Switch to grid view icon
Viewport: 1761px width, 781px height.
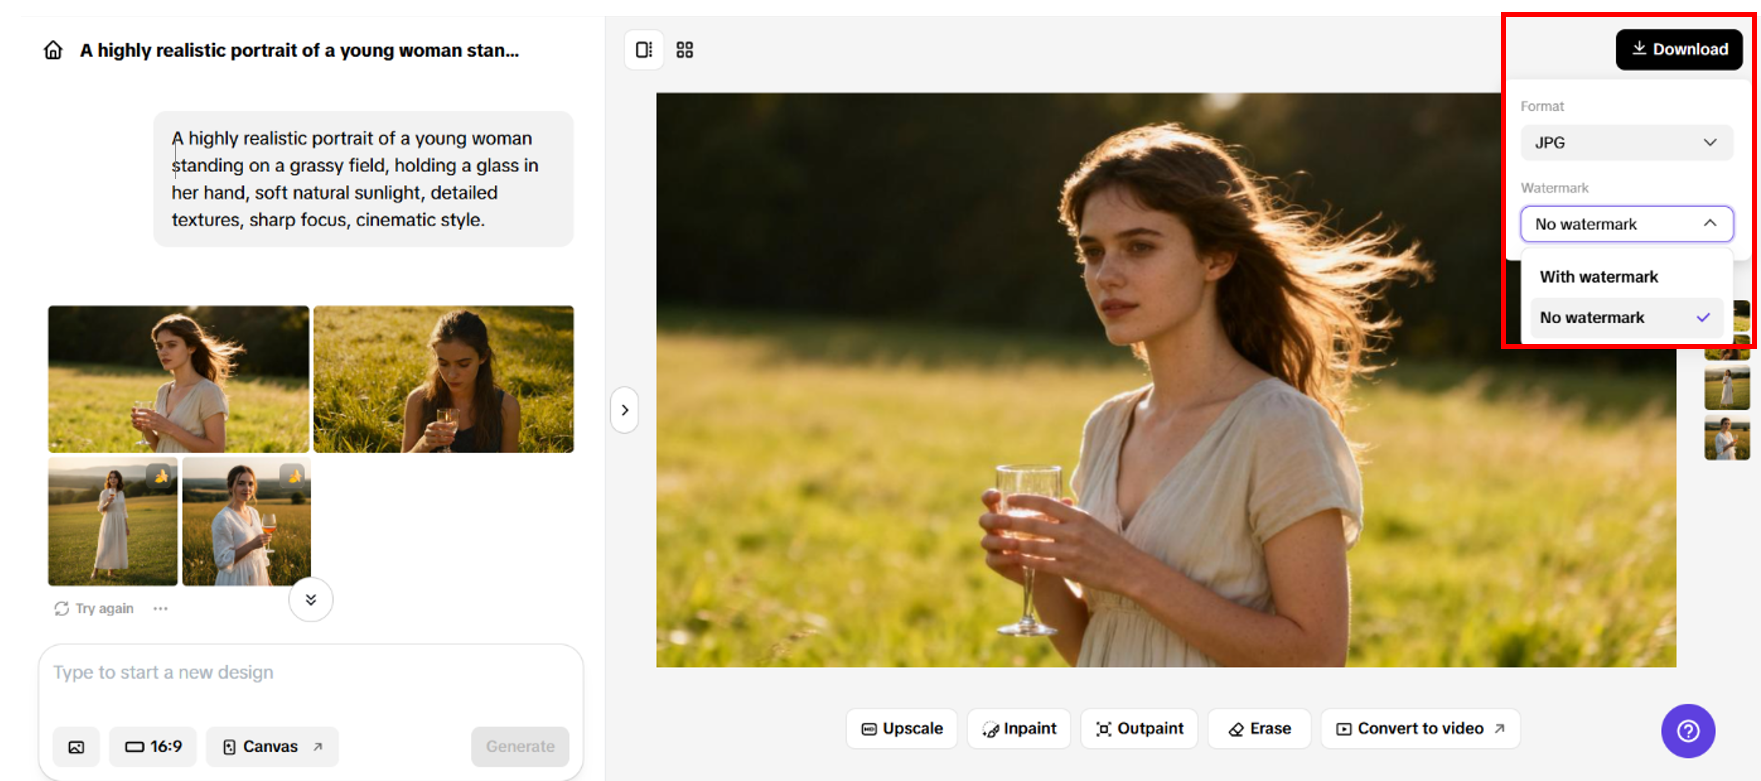[685, 50]
